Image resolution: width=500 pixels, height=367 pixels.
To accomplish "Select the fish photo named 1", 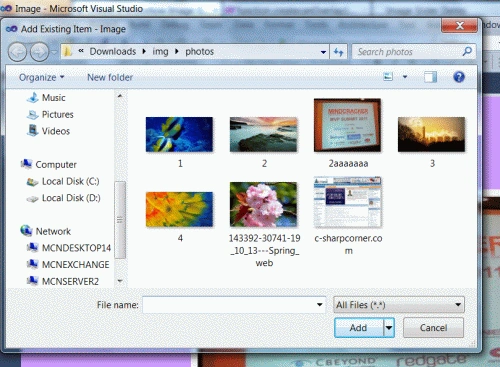I will [x=179, y=134].
